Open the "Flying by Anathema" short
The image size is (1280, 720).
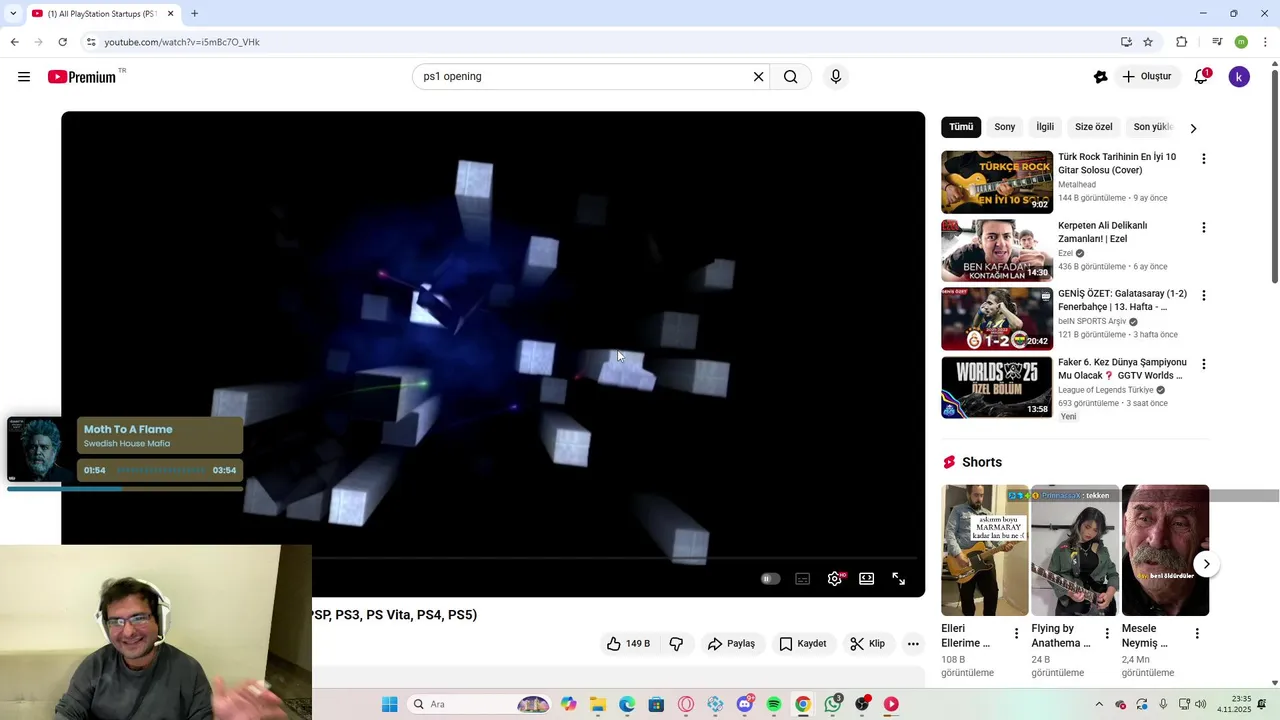tap(1075, 550)
